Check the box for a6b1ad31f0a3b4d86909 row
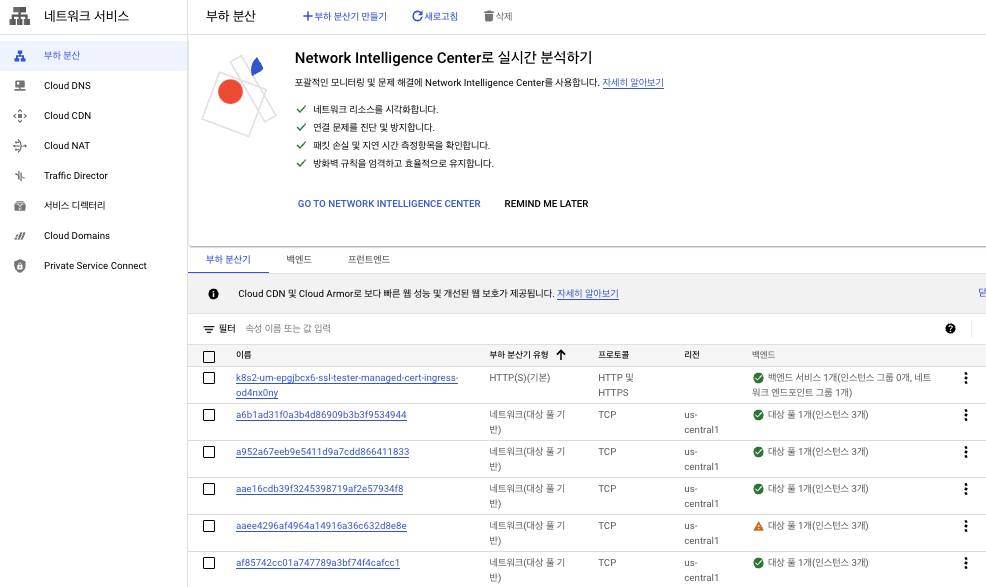This screenshot has height=587, width=986. coord(209,415)
